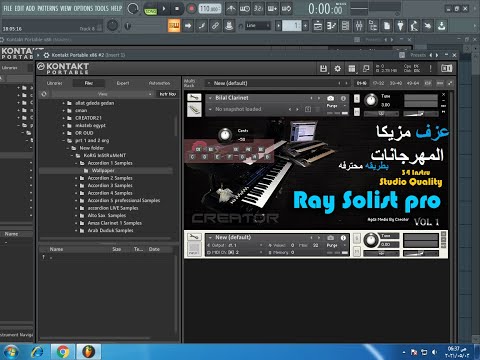This screenshot has height=360, width=480.
Task: Expand the Accordion 2 Samples folder
Action: tap(76, 178)
